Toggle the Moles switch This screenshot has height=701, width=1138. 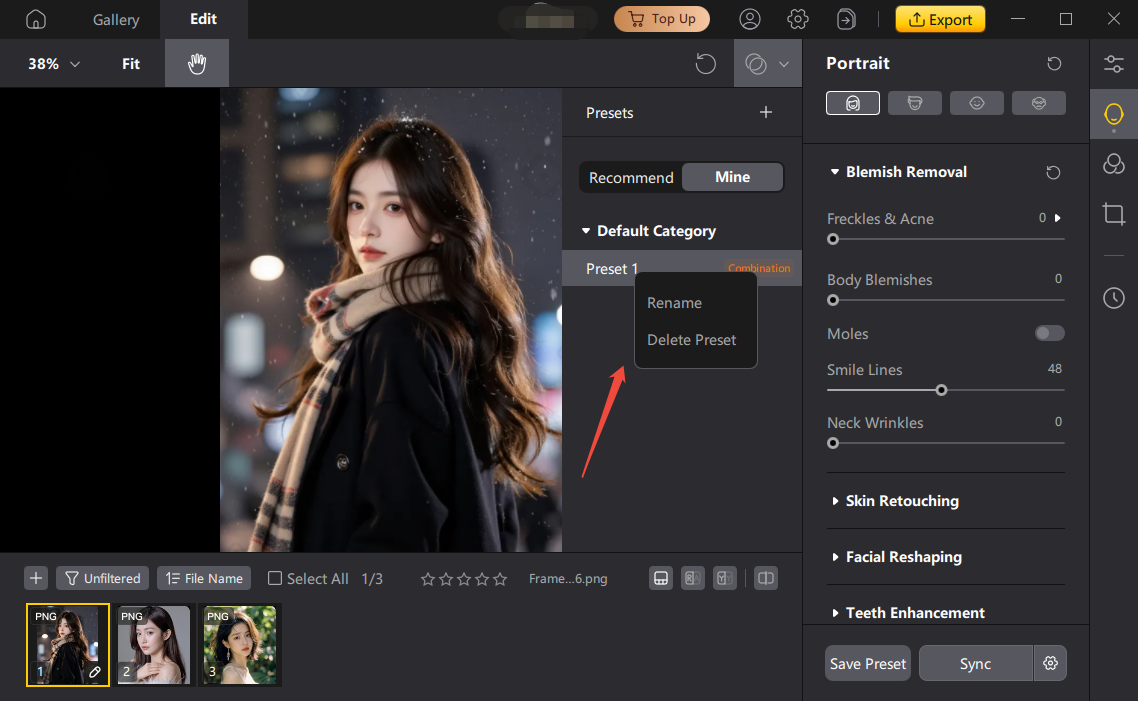click(1049, 333)
